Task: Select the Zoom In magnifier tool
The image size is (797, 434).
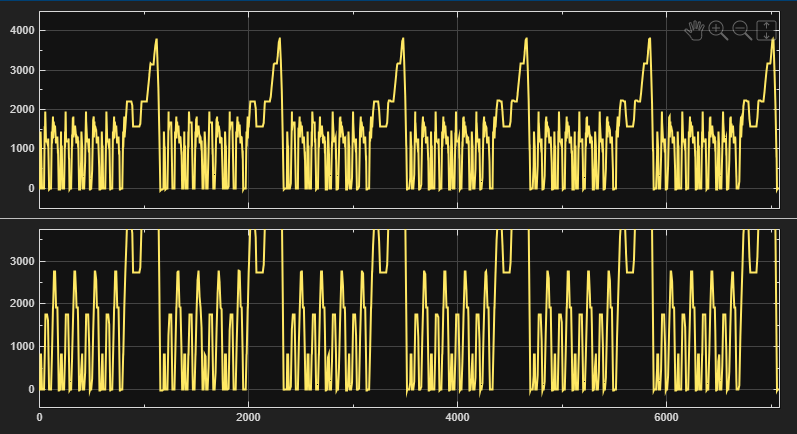Action: click(718, 30)
